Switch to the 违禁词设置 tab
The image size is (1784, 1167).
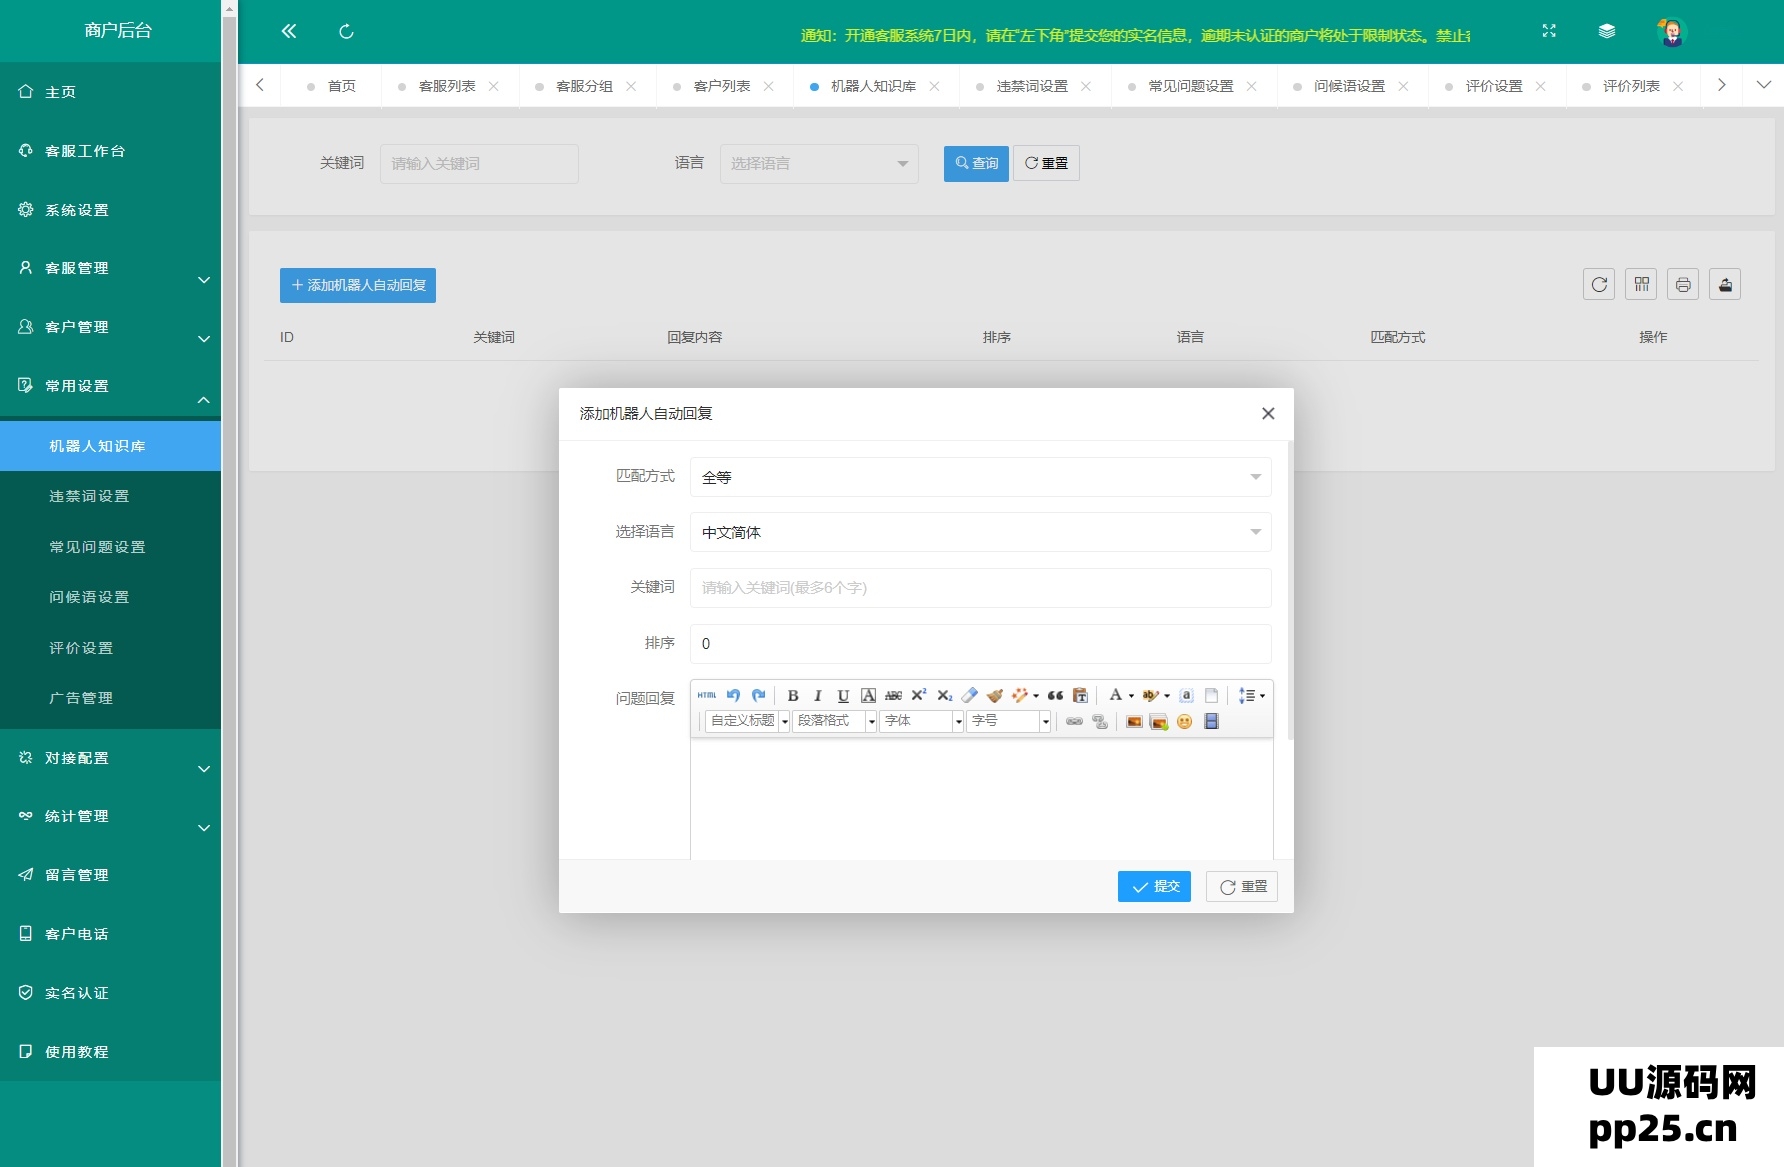coord(1032,86)
